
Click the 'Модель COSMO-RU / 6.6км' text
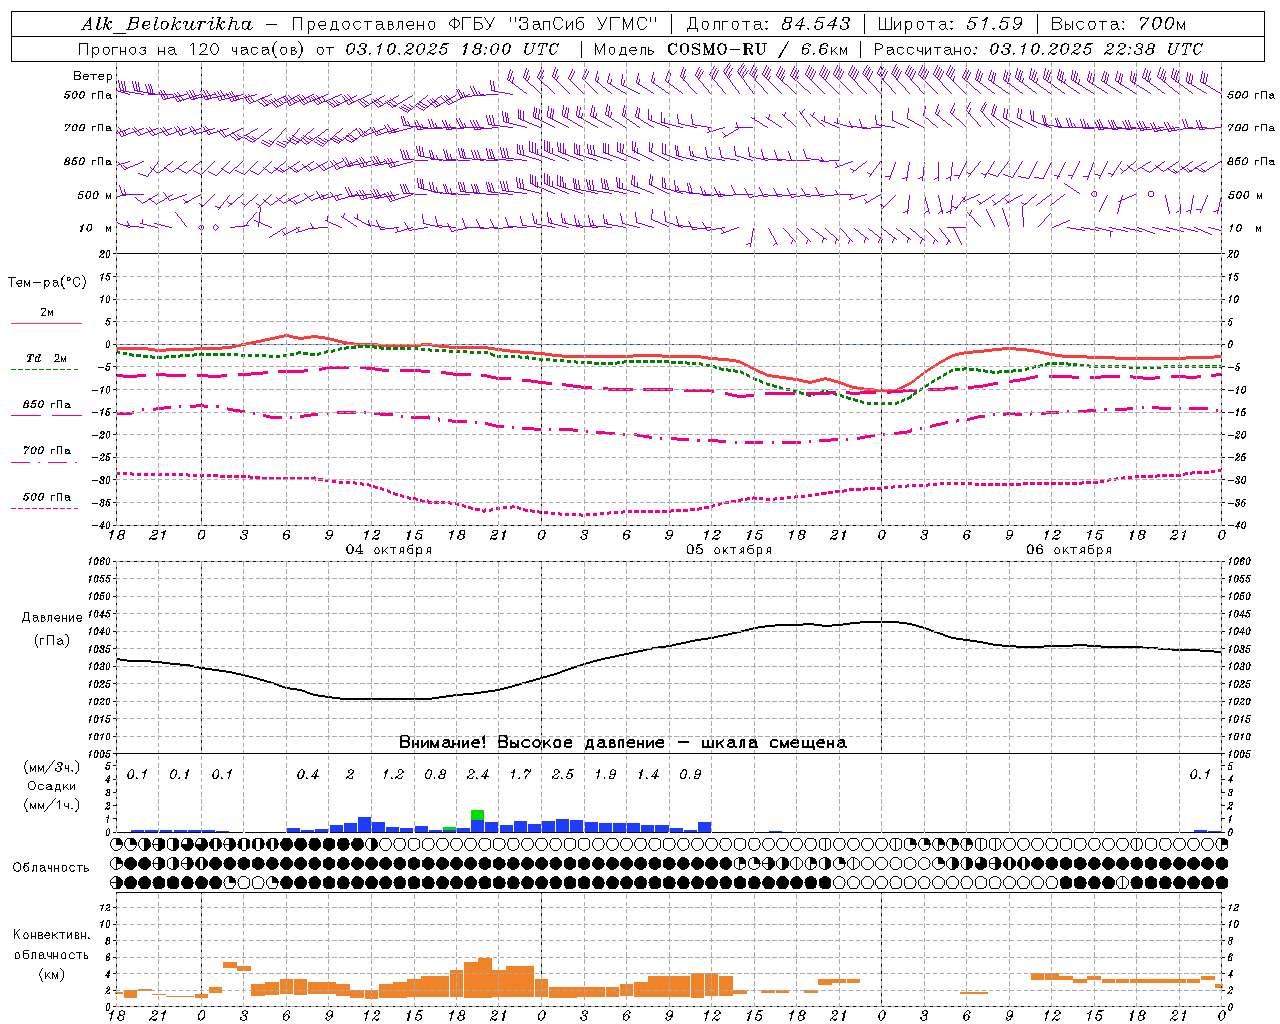pyautogui.click(x=721, y=49)
